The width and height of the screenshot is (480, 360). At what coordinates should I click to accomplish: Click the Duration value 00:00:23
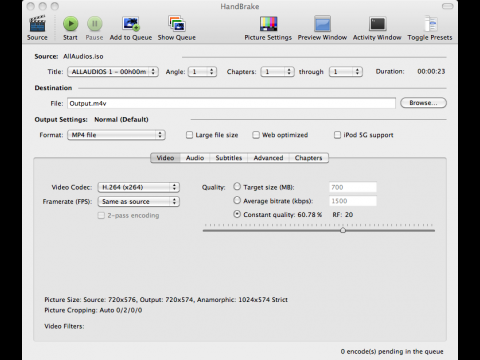click(x=431, y=71)
